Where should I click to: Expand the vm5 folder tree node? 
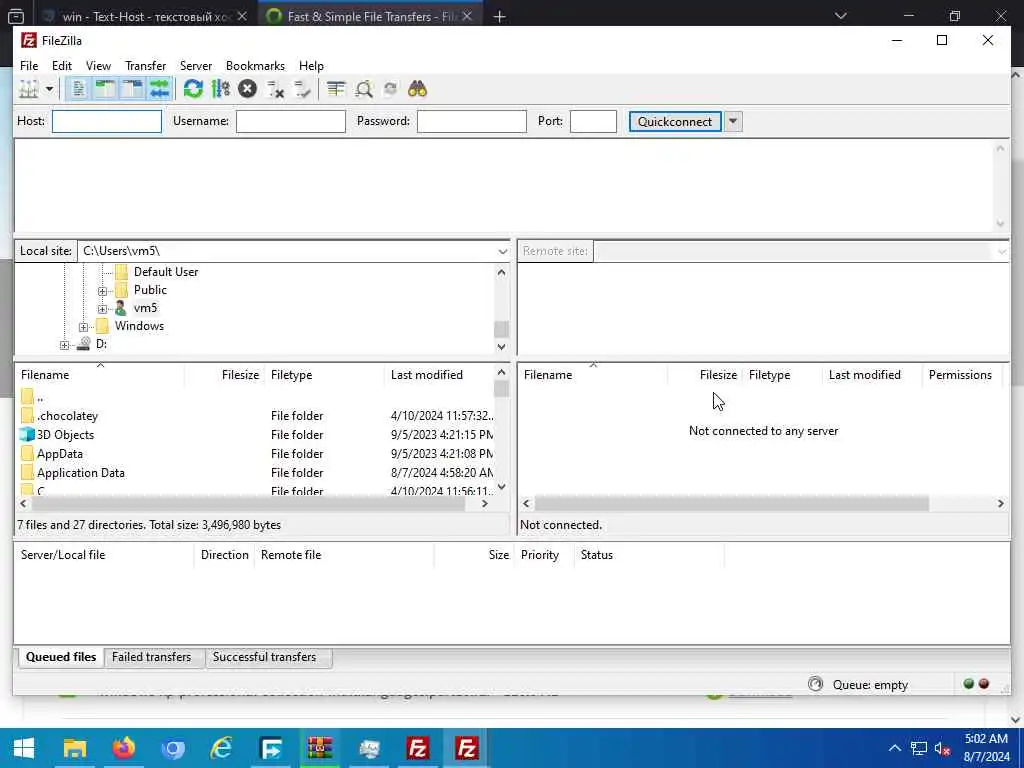[103, 309]
